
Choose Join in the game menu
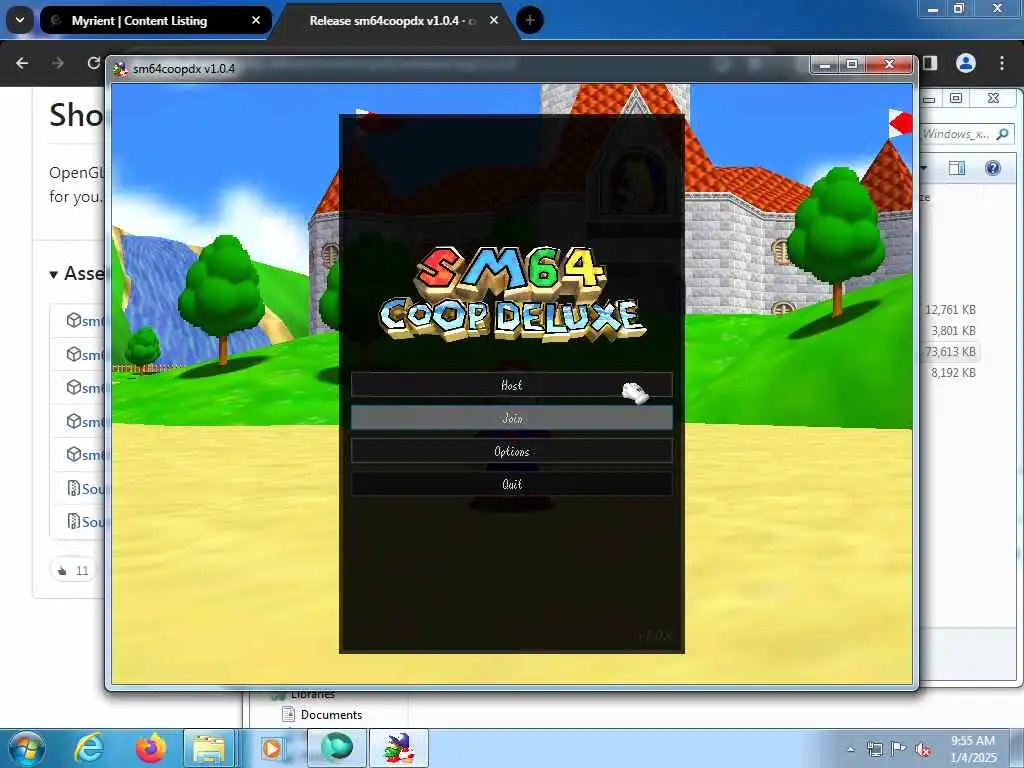pyautogui.click(x=511, y=417)
